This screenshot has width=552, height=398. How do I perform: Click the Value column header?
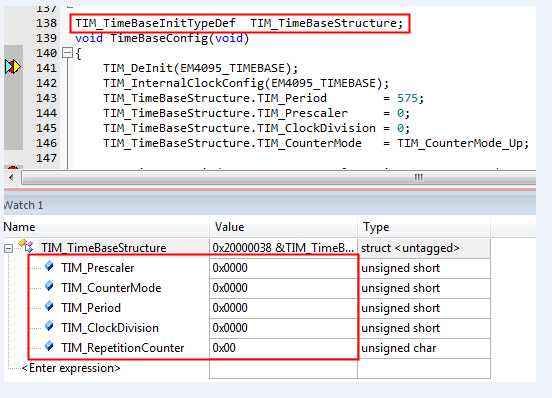(x=284, y=227)
